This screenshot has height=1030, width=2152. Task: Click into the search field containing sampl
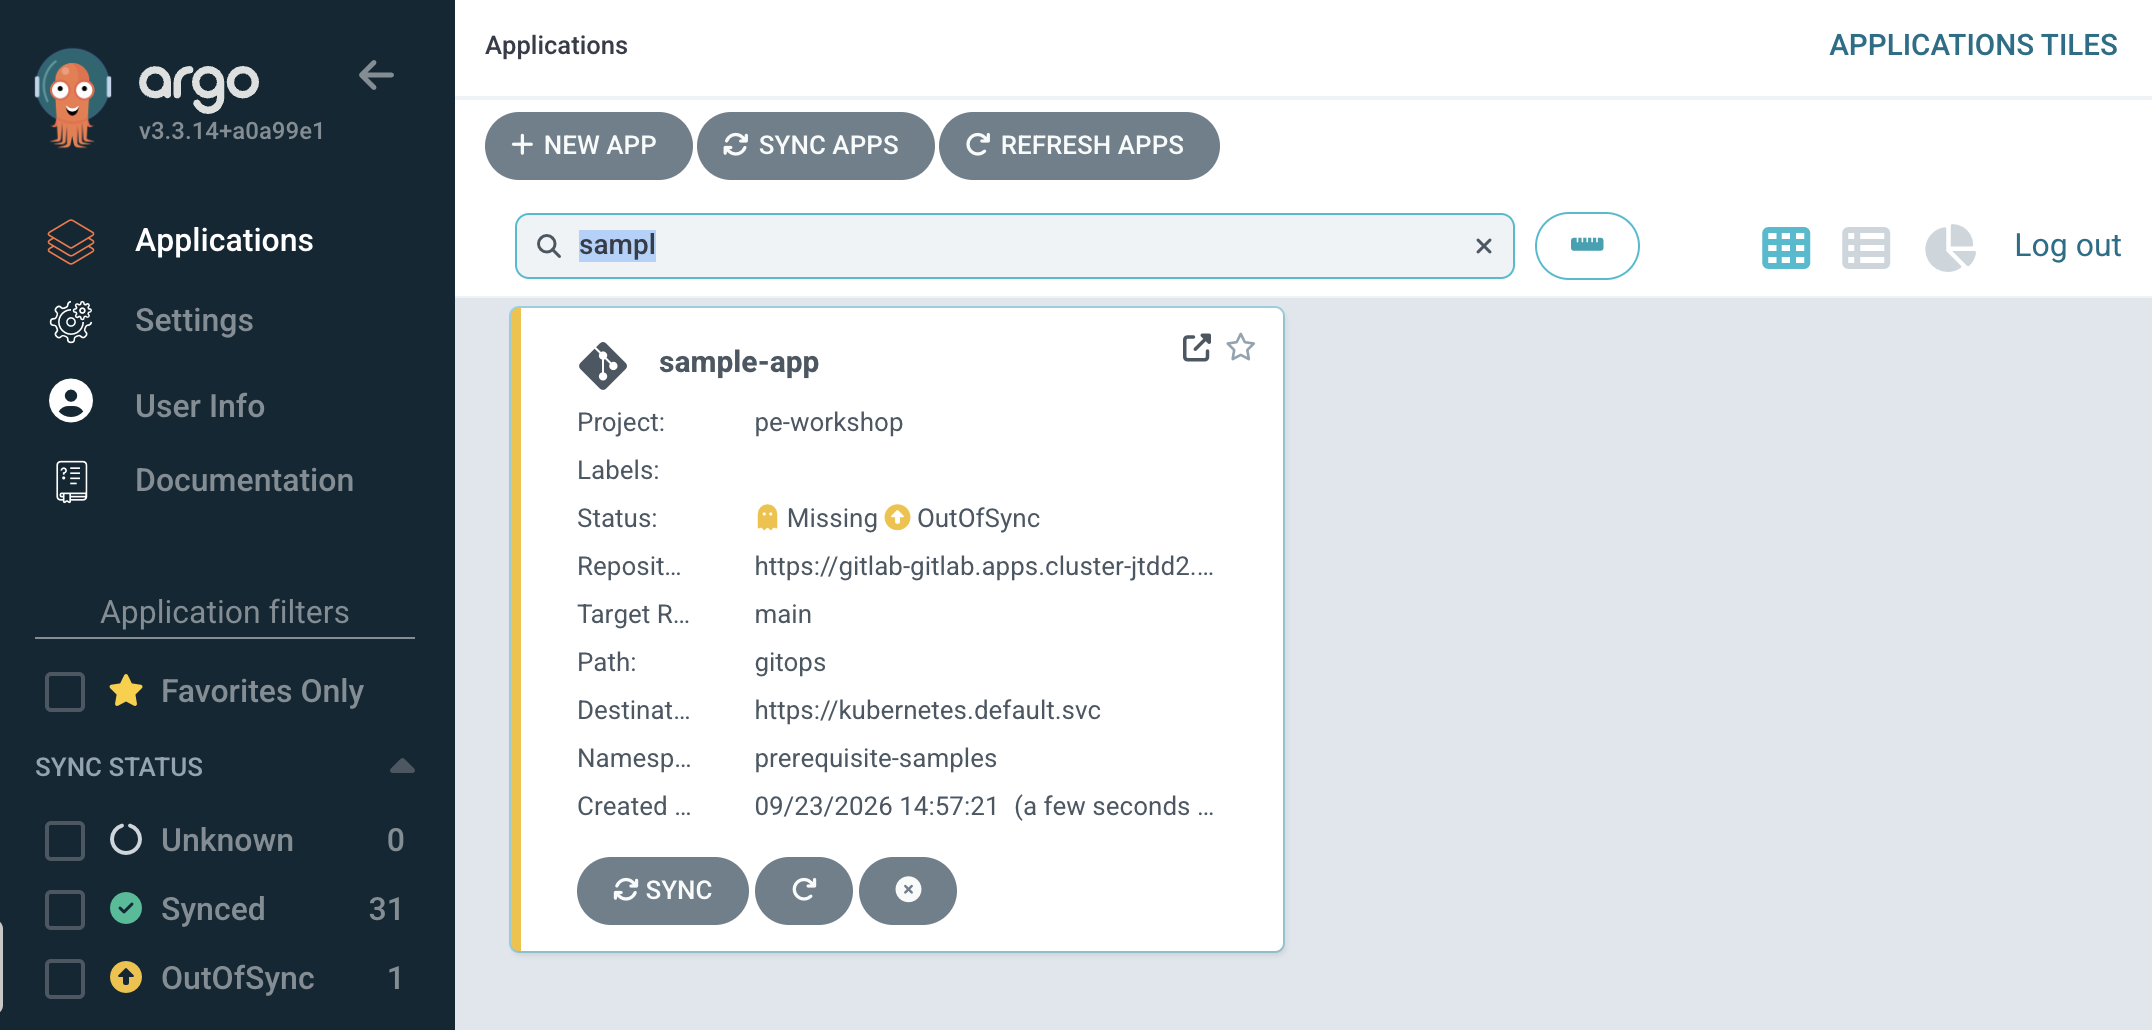coord(1014,246)
